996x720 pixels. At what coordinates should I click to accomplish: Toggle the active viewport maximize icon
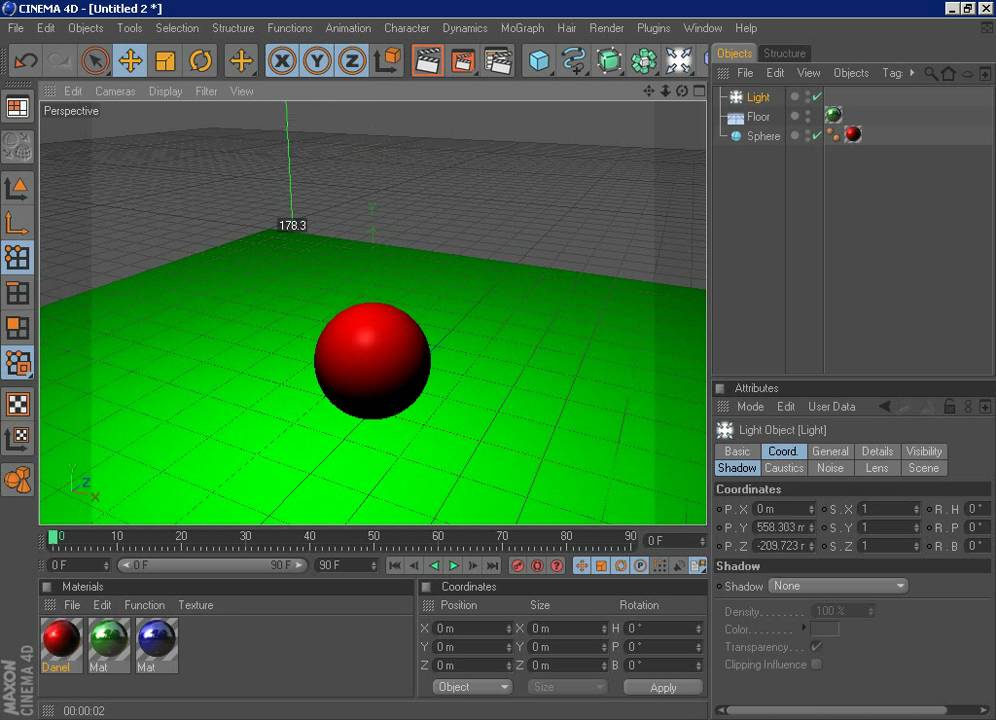tap(699, 91)
